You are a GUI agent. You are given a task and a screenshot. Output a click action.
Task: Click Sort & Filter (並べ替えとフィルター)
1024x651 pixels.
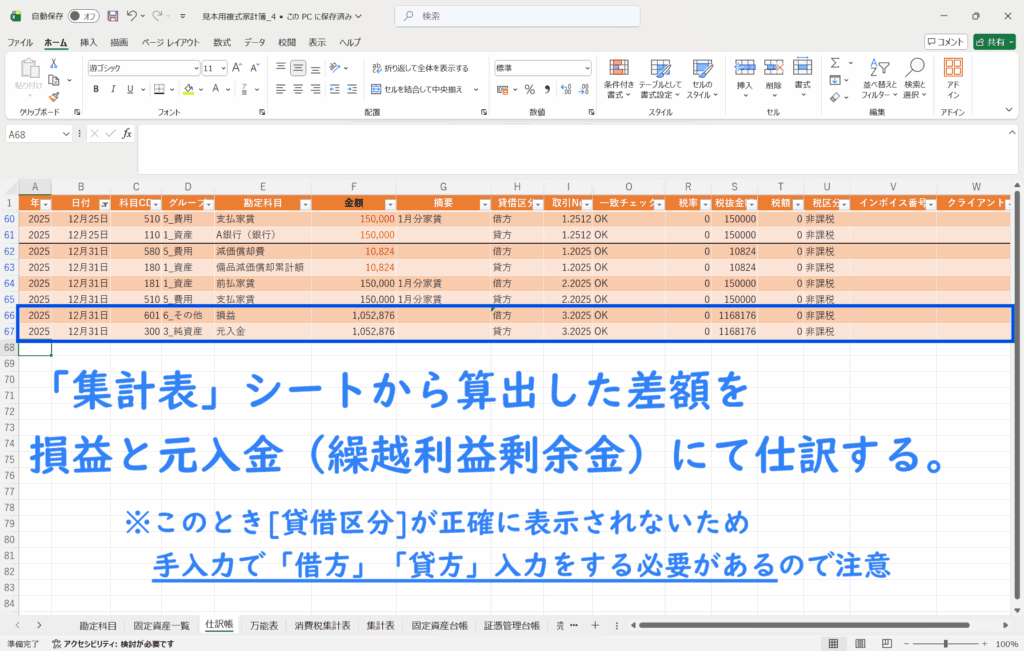879,78
